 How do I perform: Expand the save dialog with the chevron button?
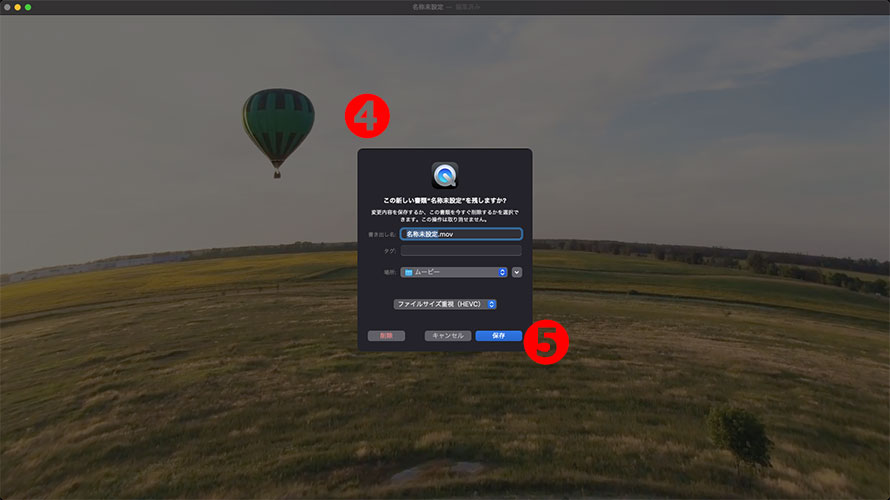coord(517,272)
